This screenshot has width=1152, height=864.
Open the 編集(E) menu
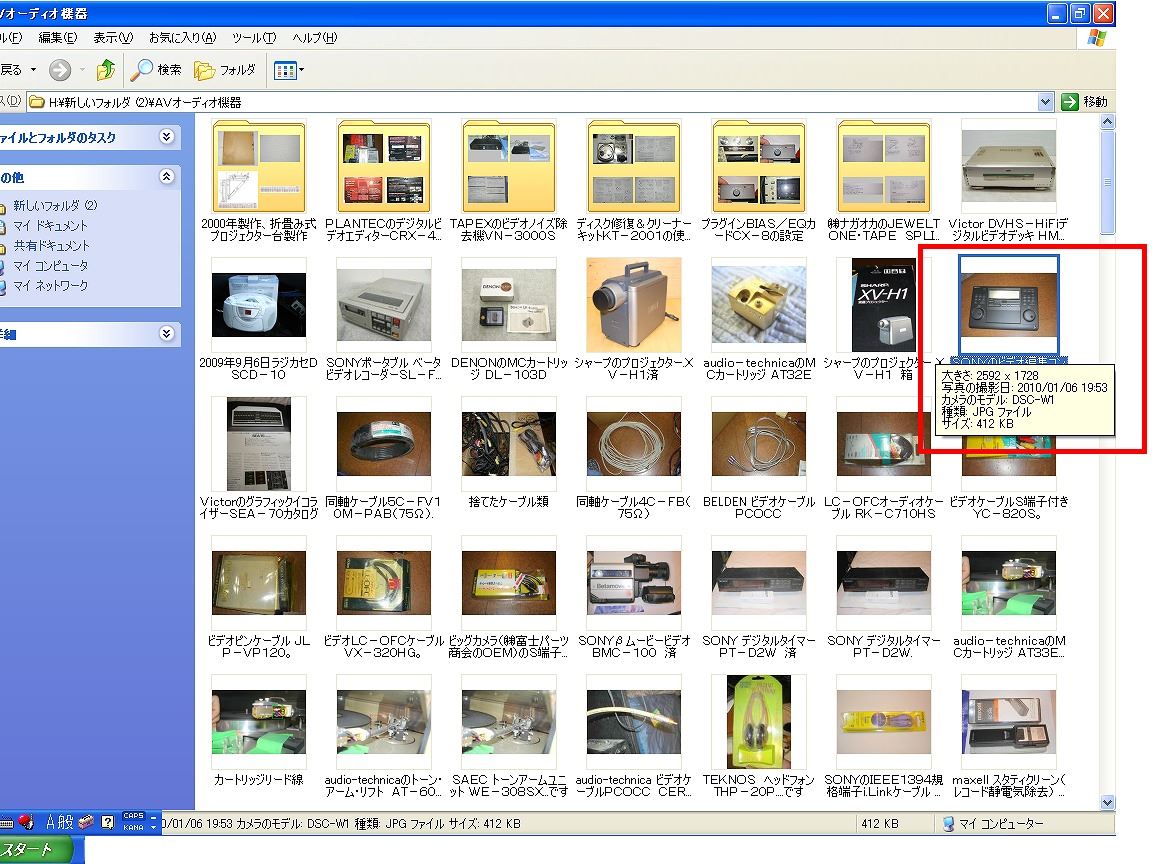pos(57,37)
